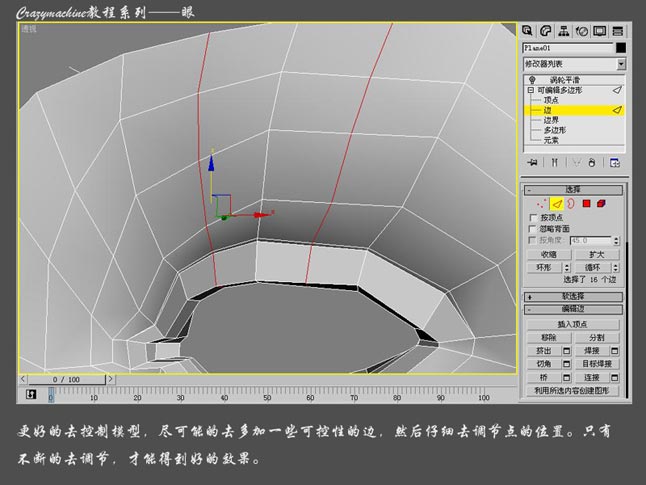Image resolution: width=646 pixels, height=485 pixels.
Task: Choose red Polygon selection mode icon
Action: click(586, 204)
